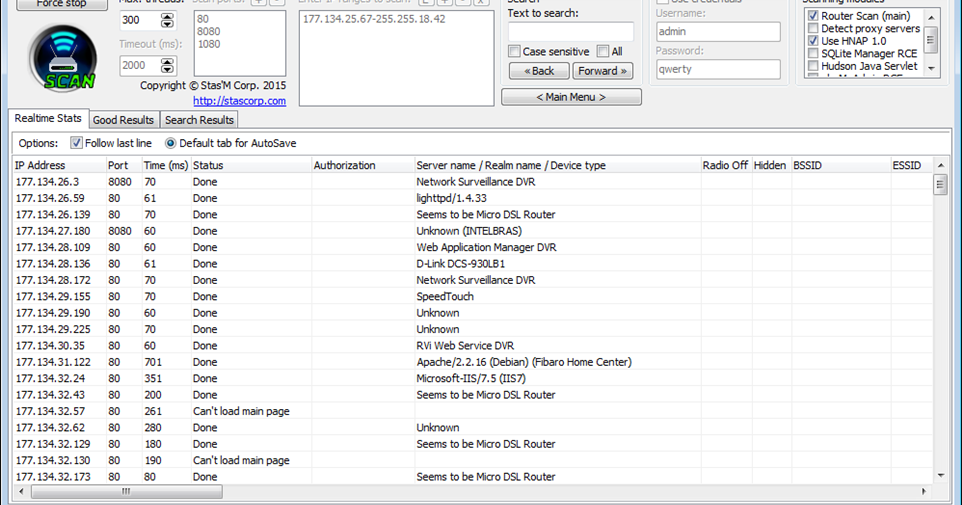Open the http://stascorp.com link
Viewport: 962px width, 505px height.
pos(239,101)
